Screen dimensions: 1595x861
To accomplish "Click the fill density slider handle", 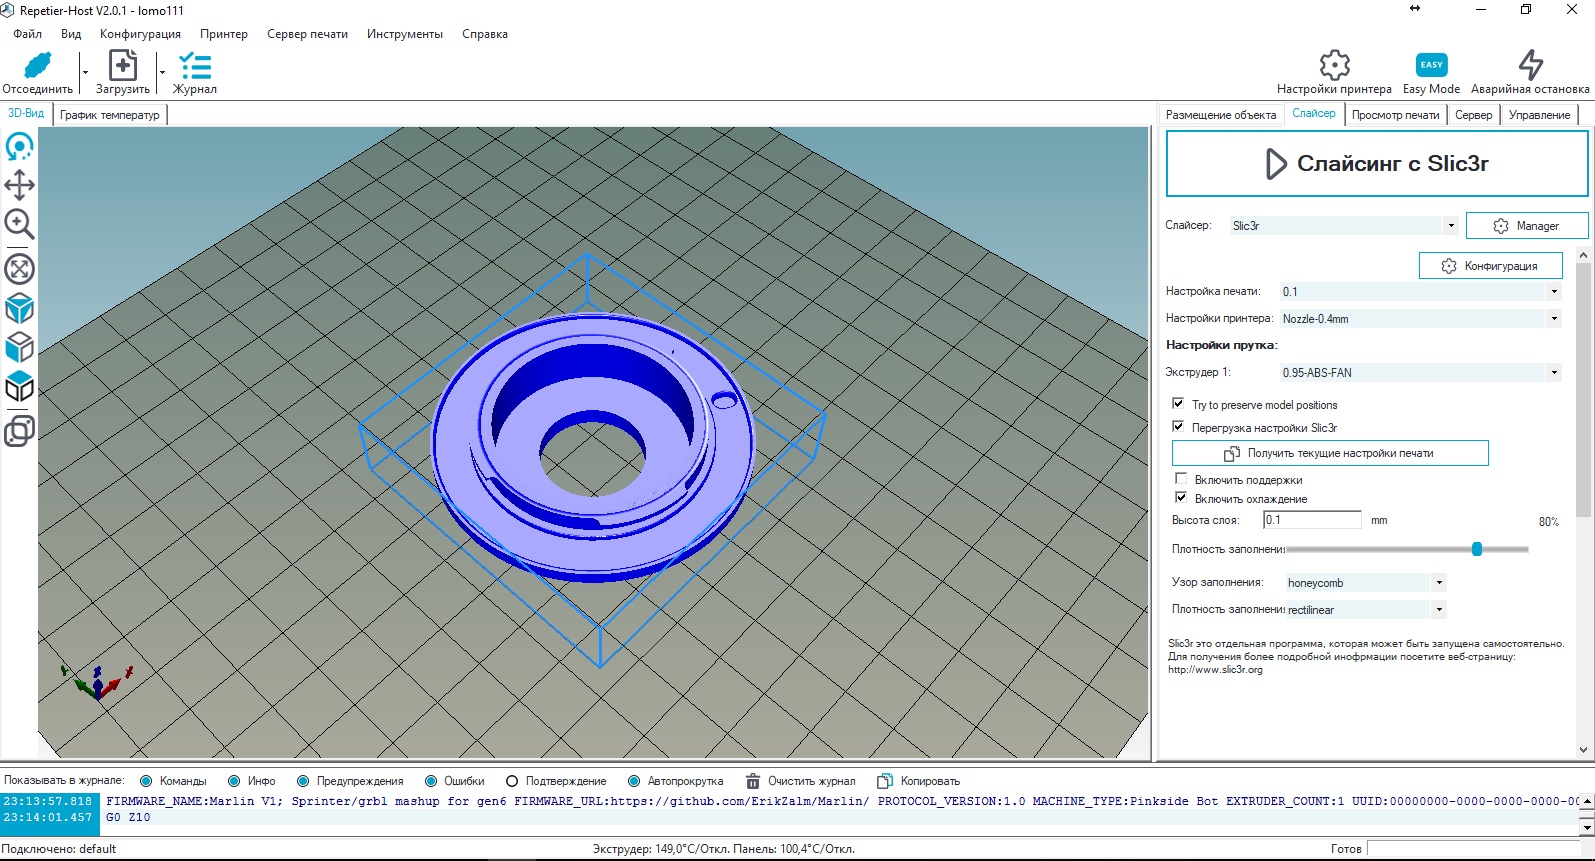I will [x=1477, y=549].
